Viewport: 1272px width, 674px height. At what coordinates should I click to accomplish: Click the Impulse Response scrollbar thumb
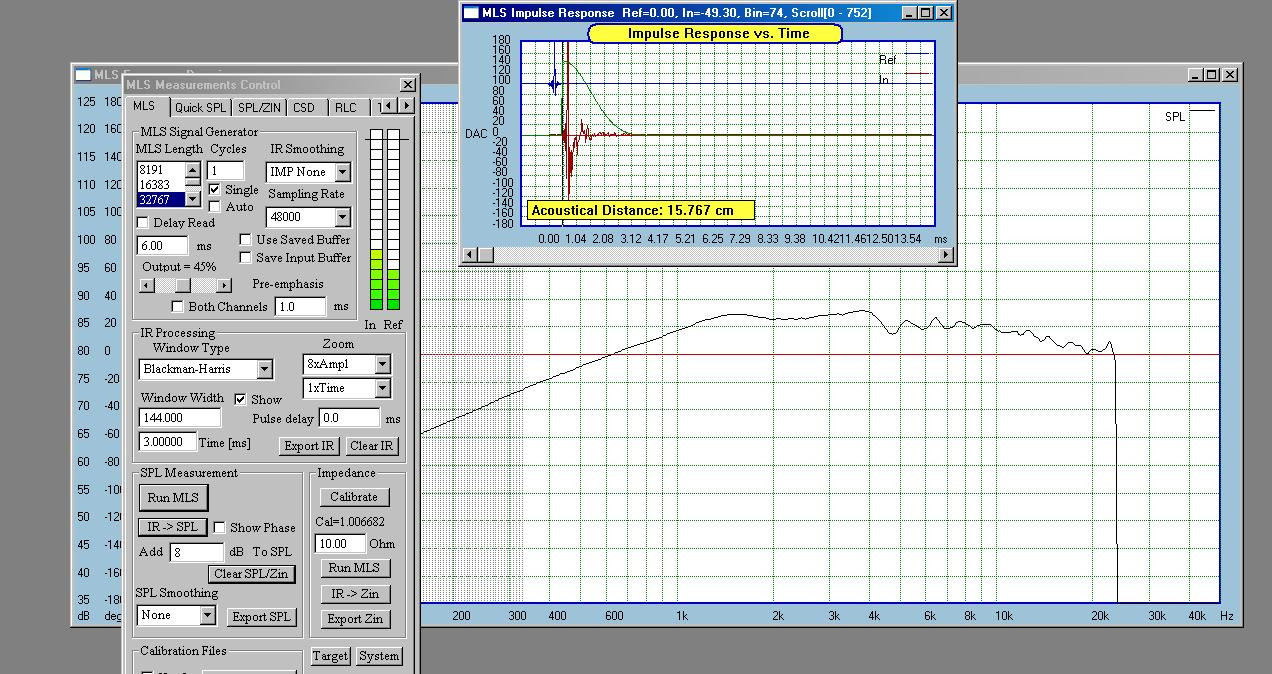(x=486, y=254)
